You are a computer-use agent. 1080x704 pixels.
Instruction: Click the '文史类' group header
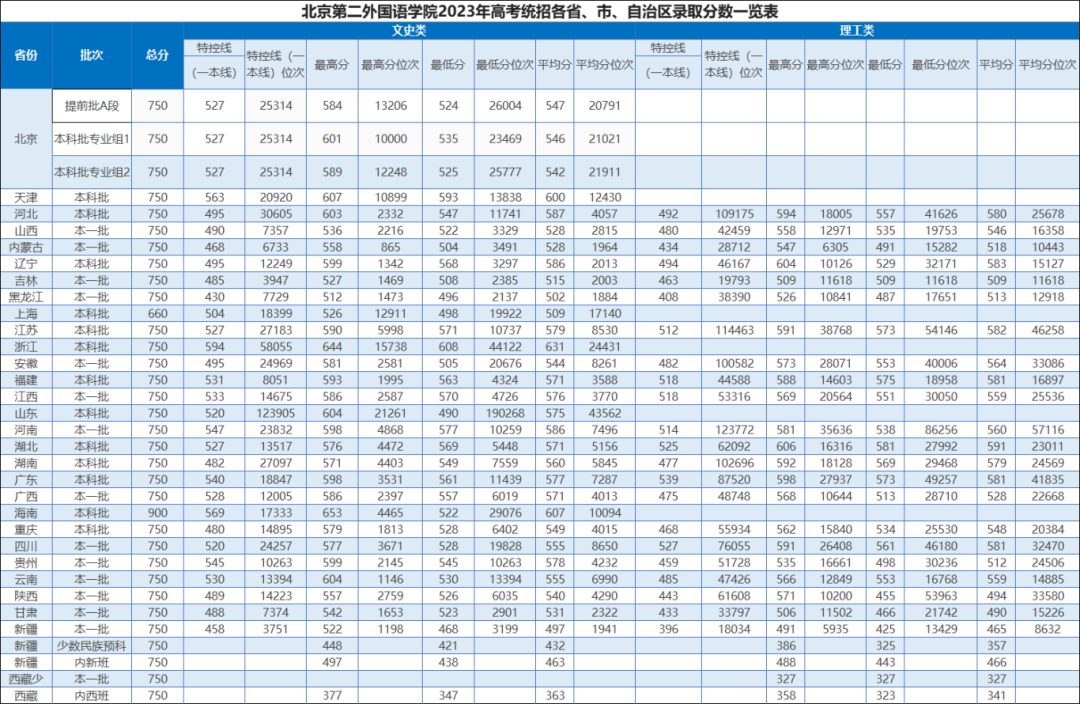coord(409,30)
